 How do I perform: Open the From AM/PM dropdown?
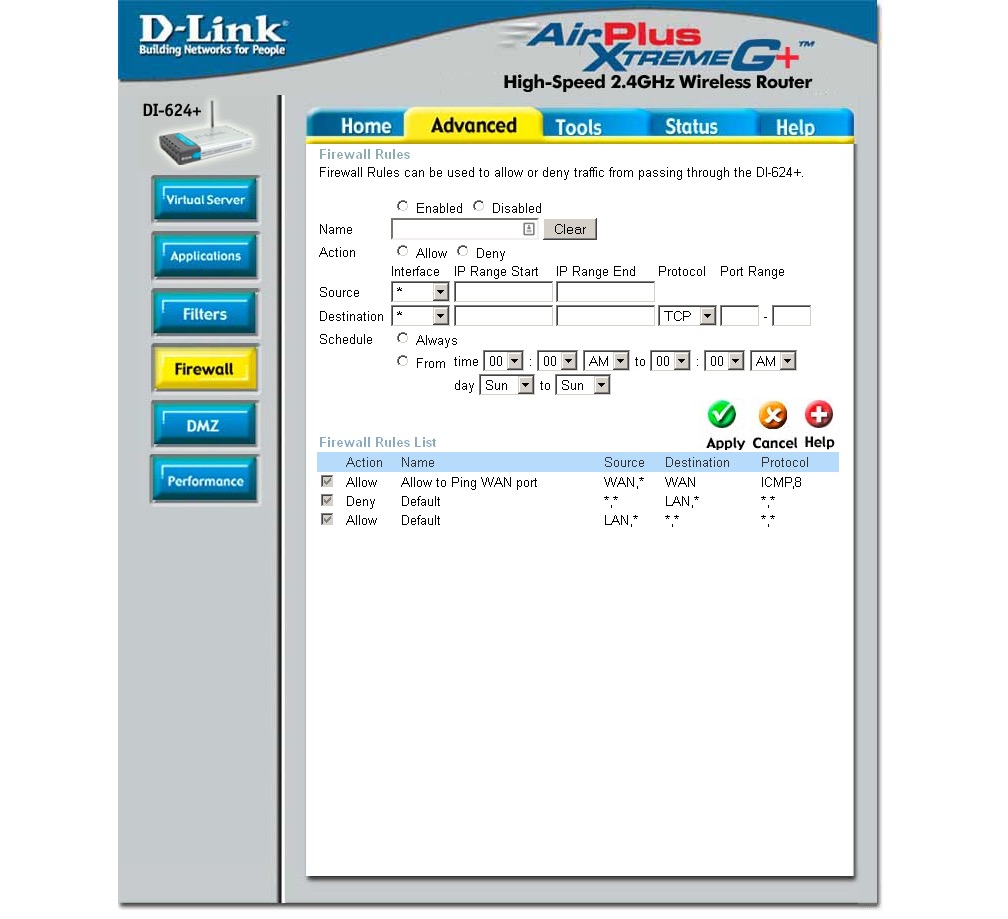(606, 361)
